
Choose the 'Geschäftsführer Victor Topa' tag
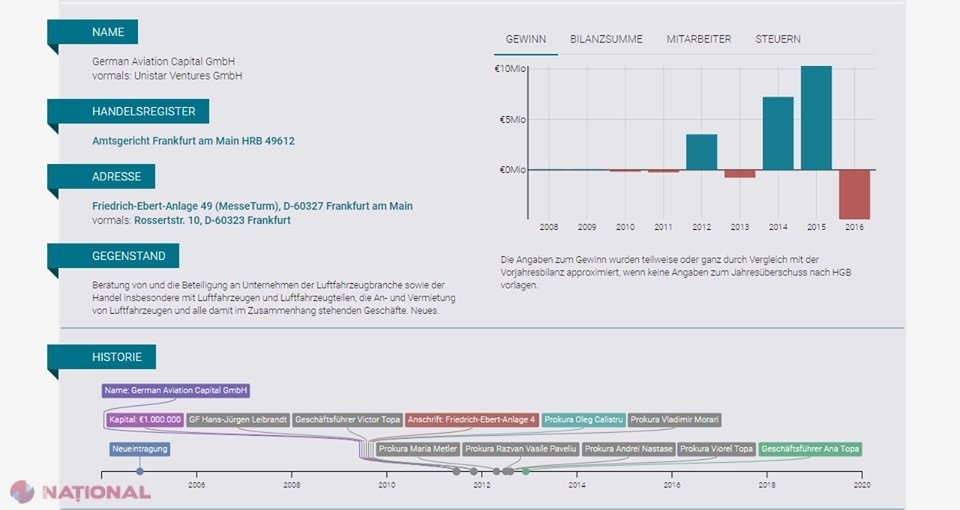347,420
